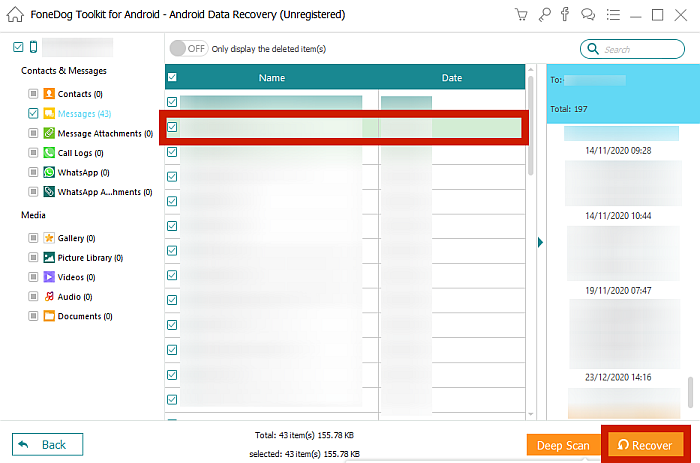
Task: Click the WhatsApp Attachments icon
Action: [49, 192]
